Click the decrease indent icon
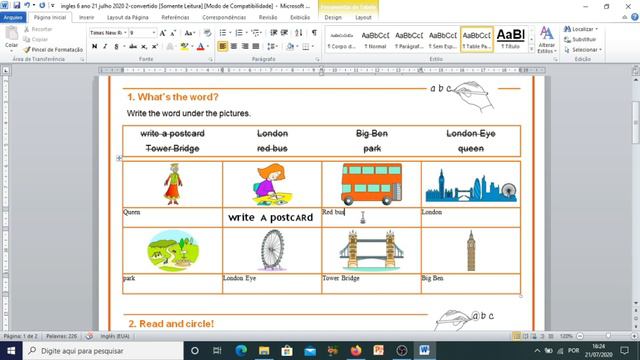Image resolution: width=640 pixels, height=360 pixels. [273, 33]
